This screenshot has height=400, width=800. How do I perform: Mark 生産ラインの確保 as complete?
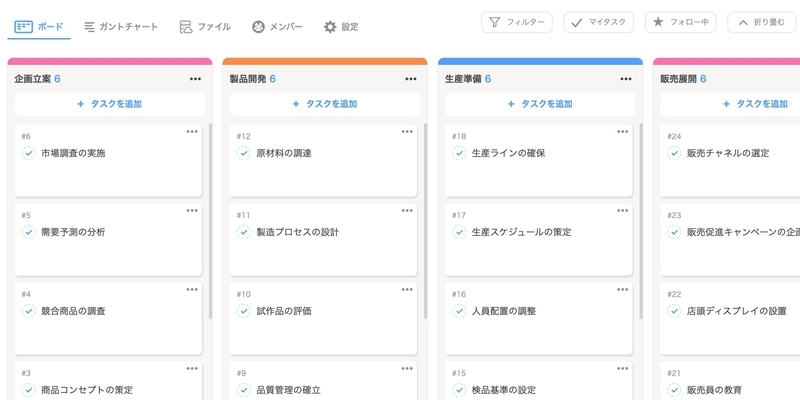(459, 153)
